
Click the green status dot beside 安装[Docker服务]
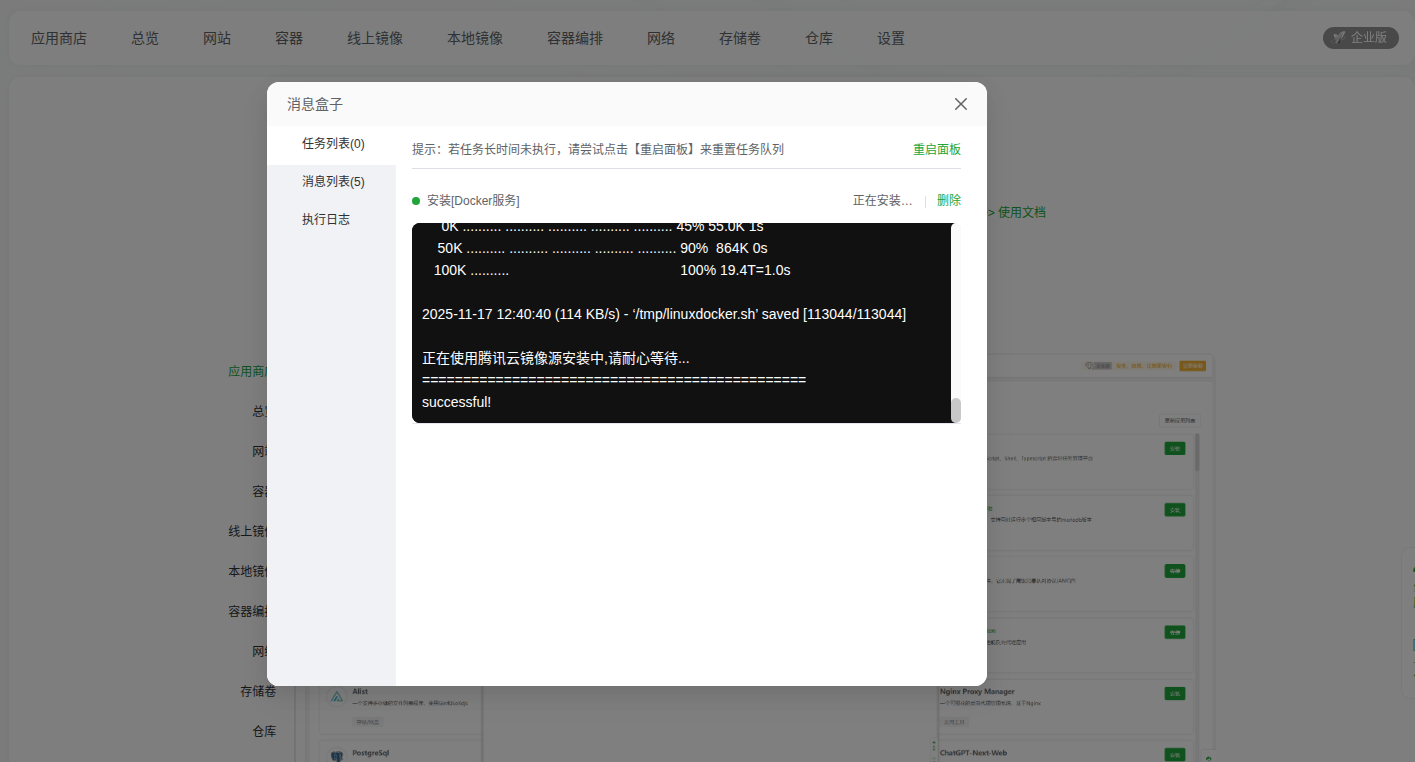[x=416, y=201]
